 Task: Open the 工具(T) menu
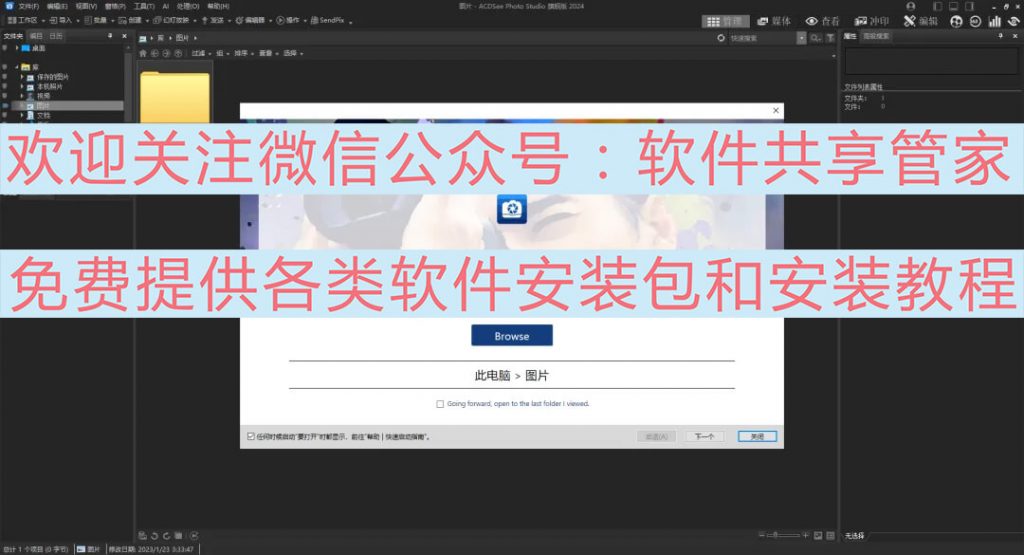(x=144, y=6)
